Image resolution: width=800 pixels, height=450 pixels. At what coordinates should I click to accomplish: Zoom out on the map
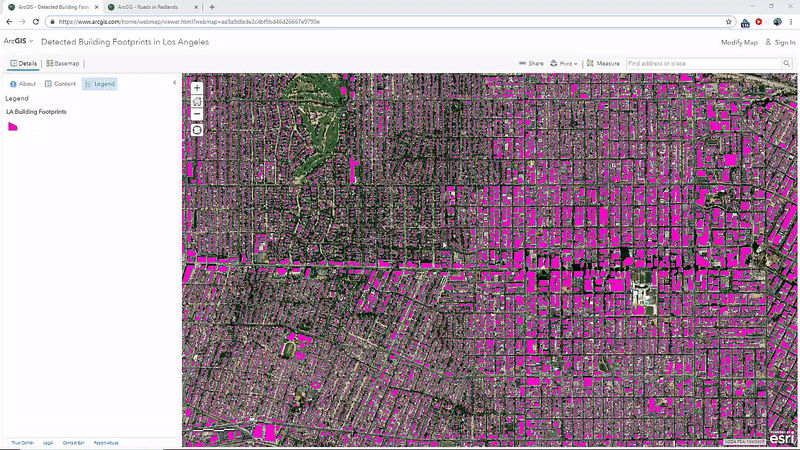[x=197, y=114]
